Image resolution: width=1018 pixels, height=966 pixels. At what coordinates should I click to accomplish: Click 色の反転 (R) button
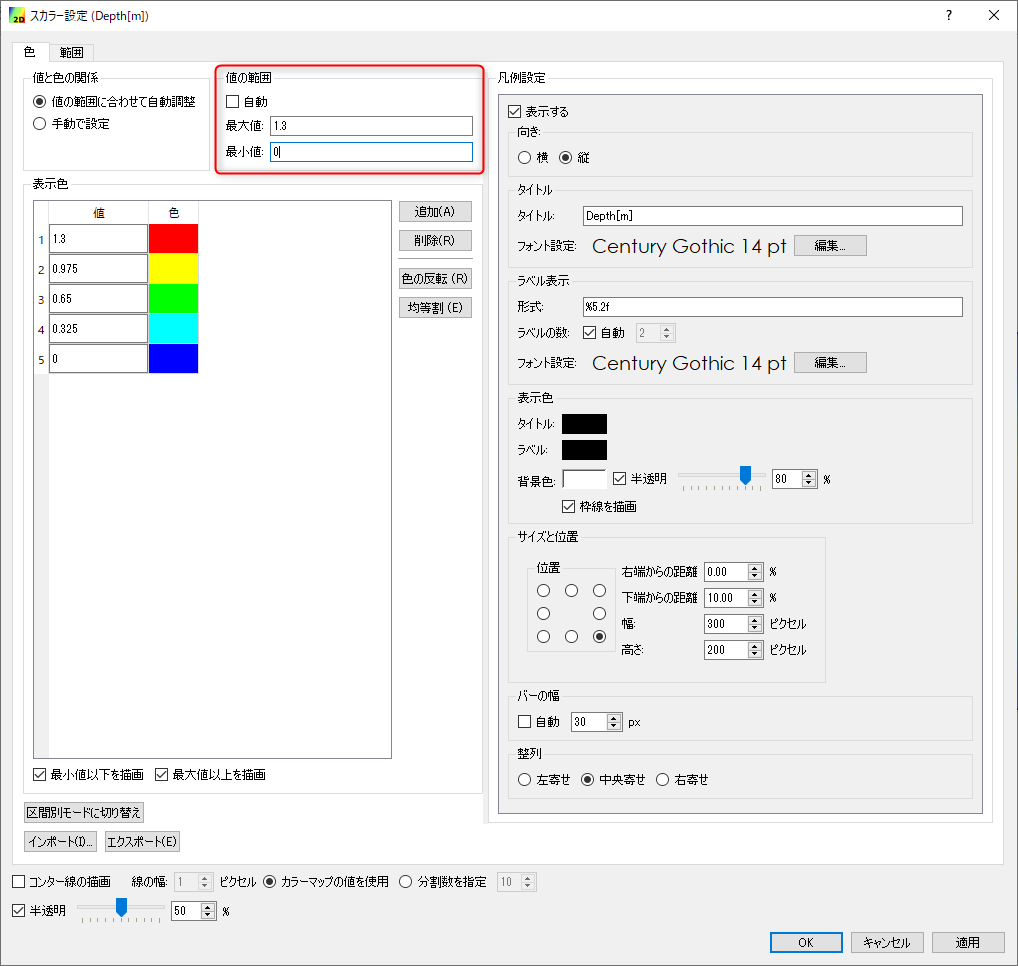pyautogui.click(x=435, y=279)
